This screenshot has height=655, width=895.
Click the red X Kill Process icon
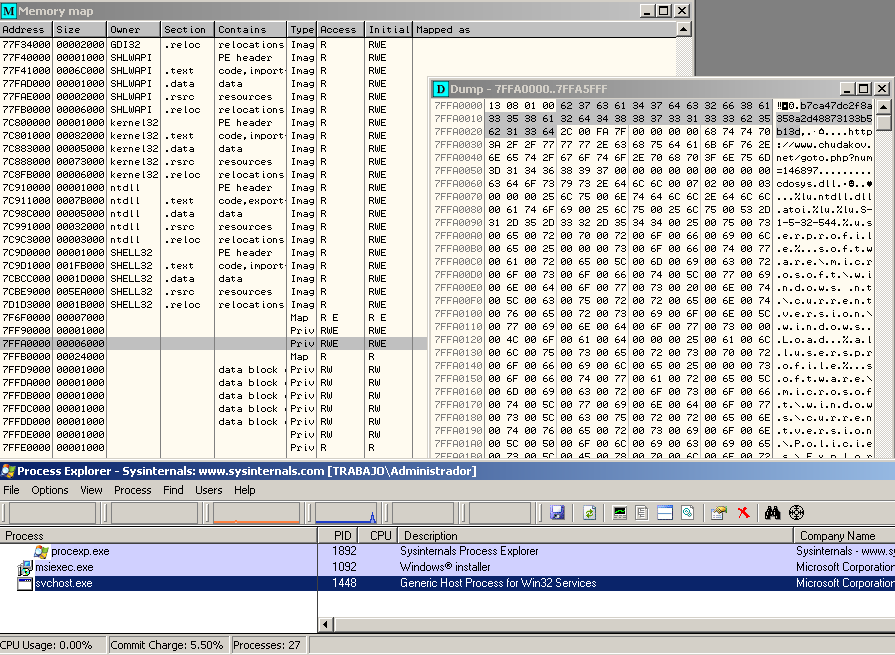click(743, 513)
